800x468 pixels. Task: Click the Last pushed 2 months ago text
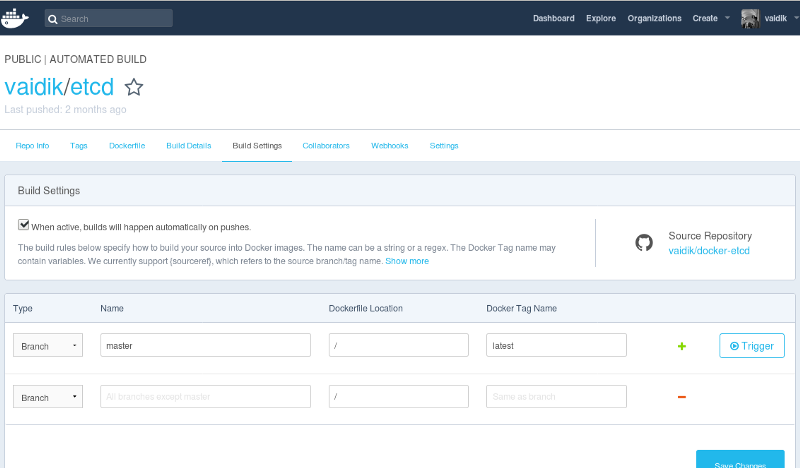[65, 109]
